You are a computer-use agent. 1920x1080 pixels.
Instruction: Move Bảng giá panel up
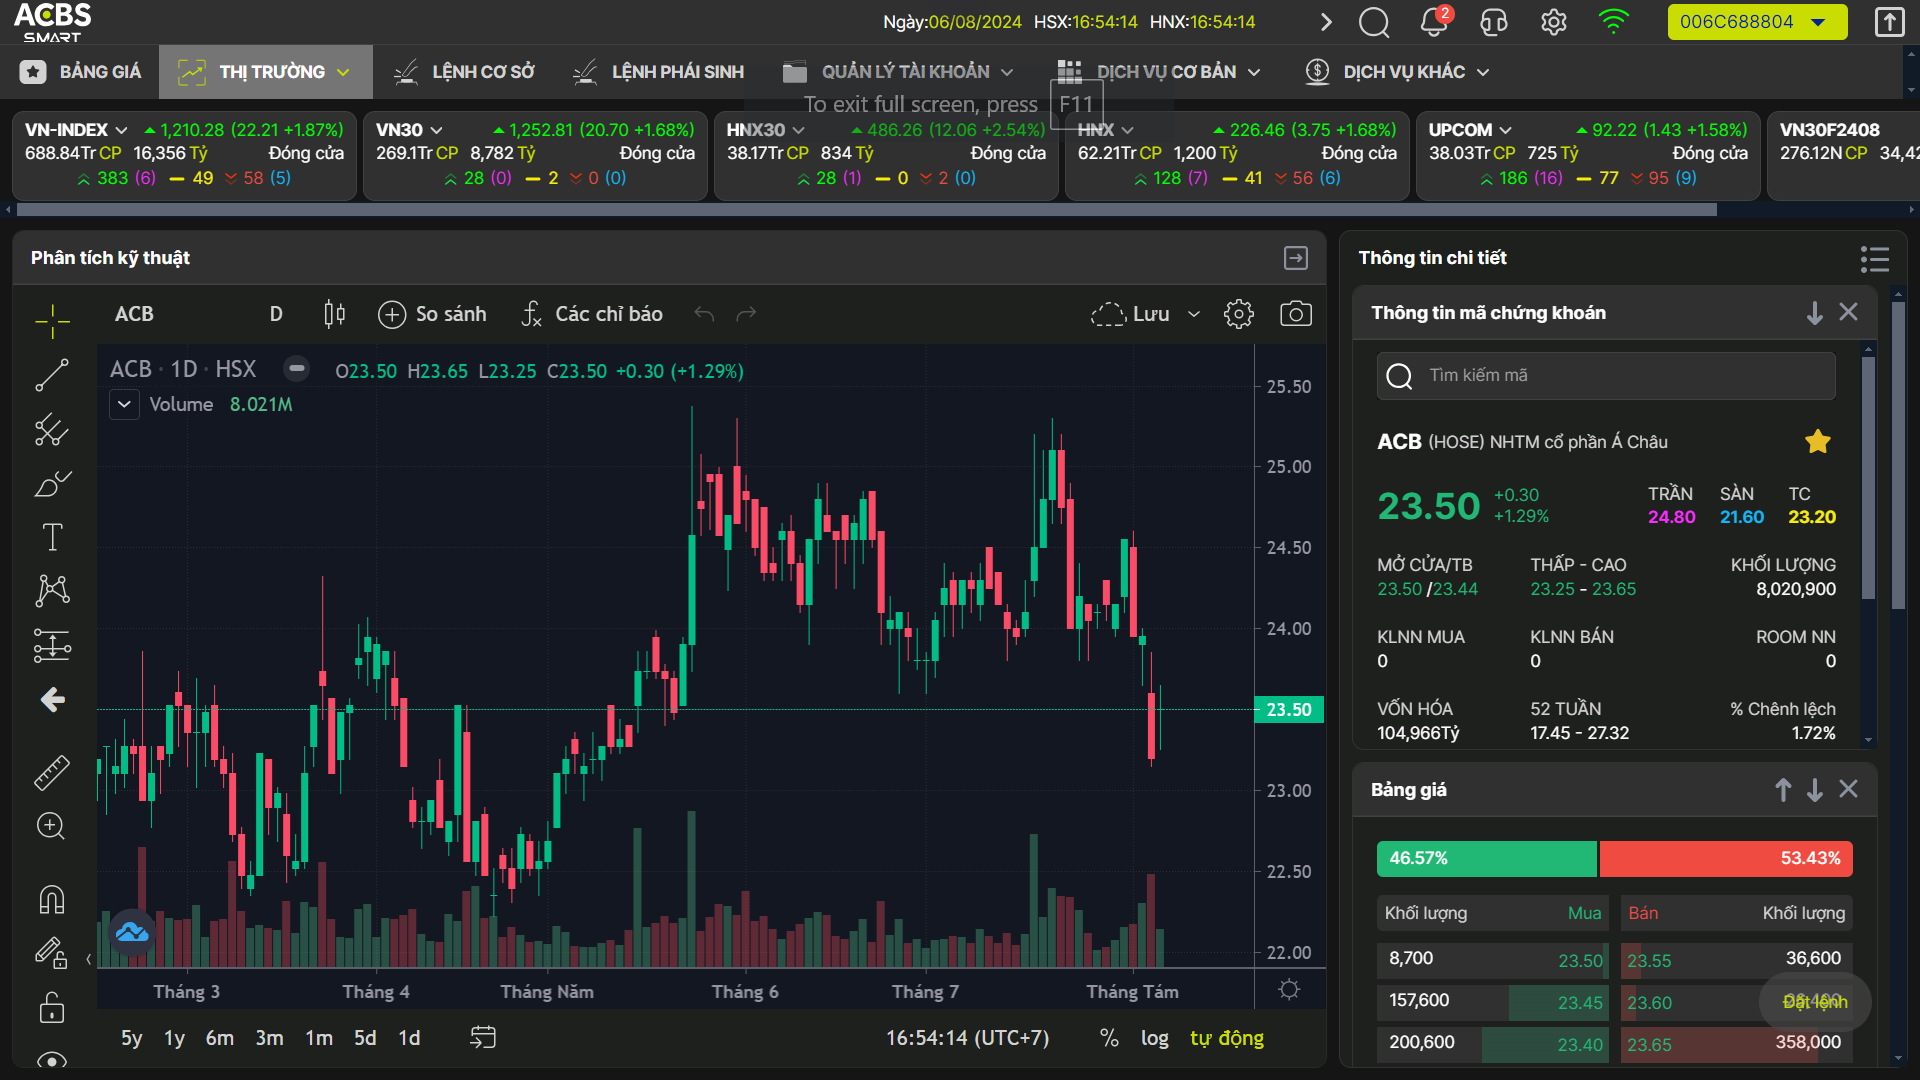tap(1783, 790)
